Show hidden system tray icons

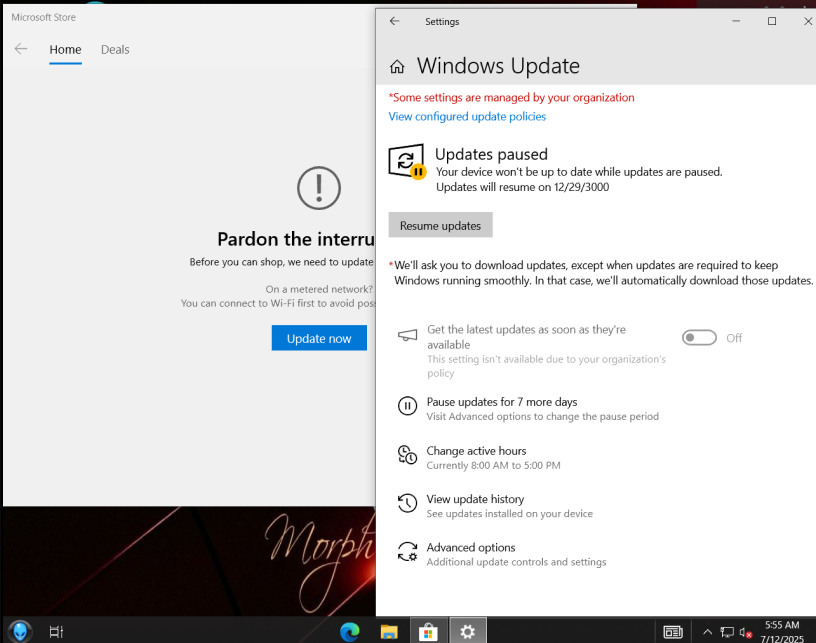tap(707, 632)
